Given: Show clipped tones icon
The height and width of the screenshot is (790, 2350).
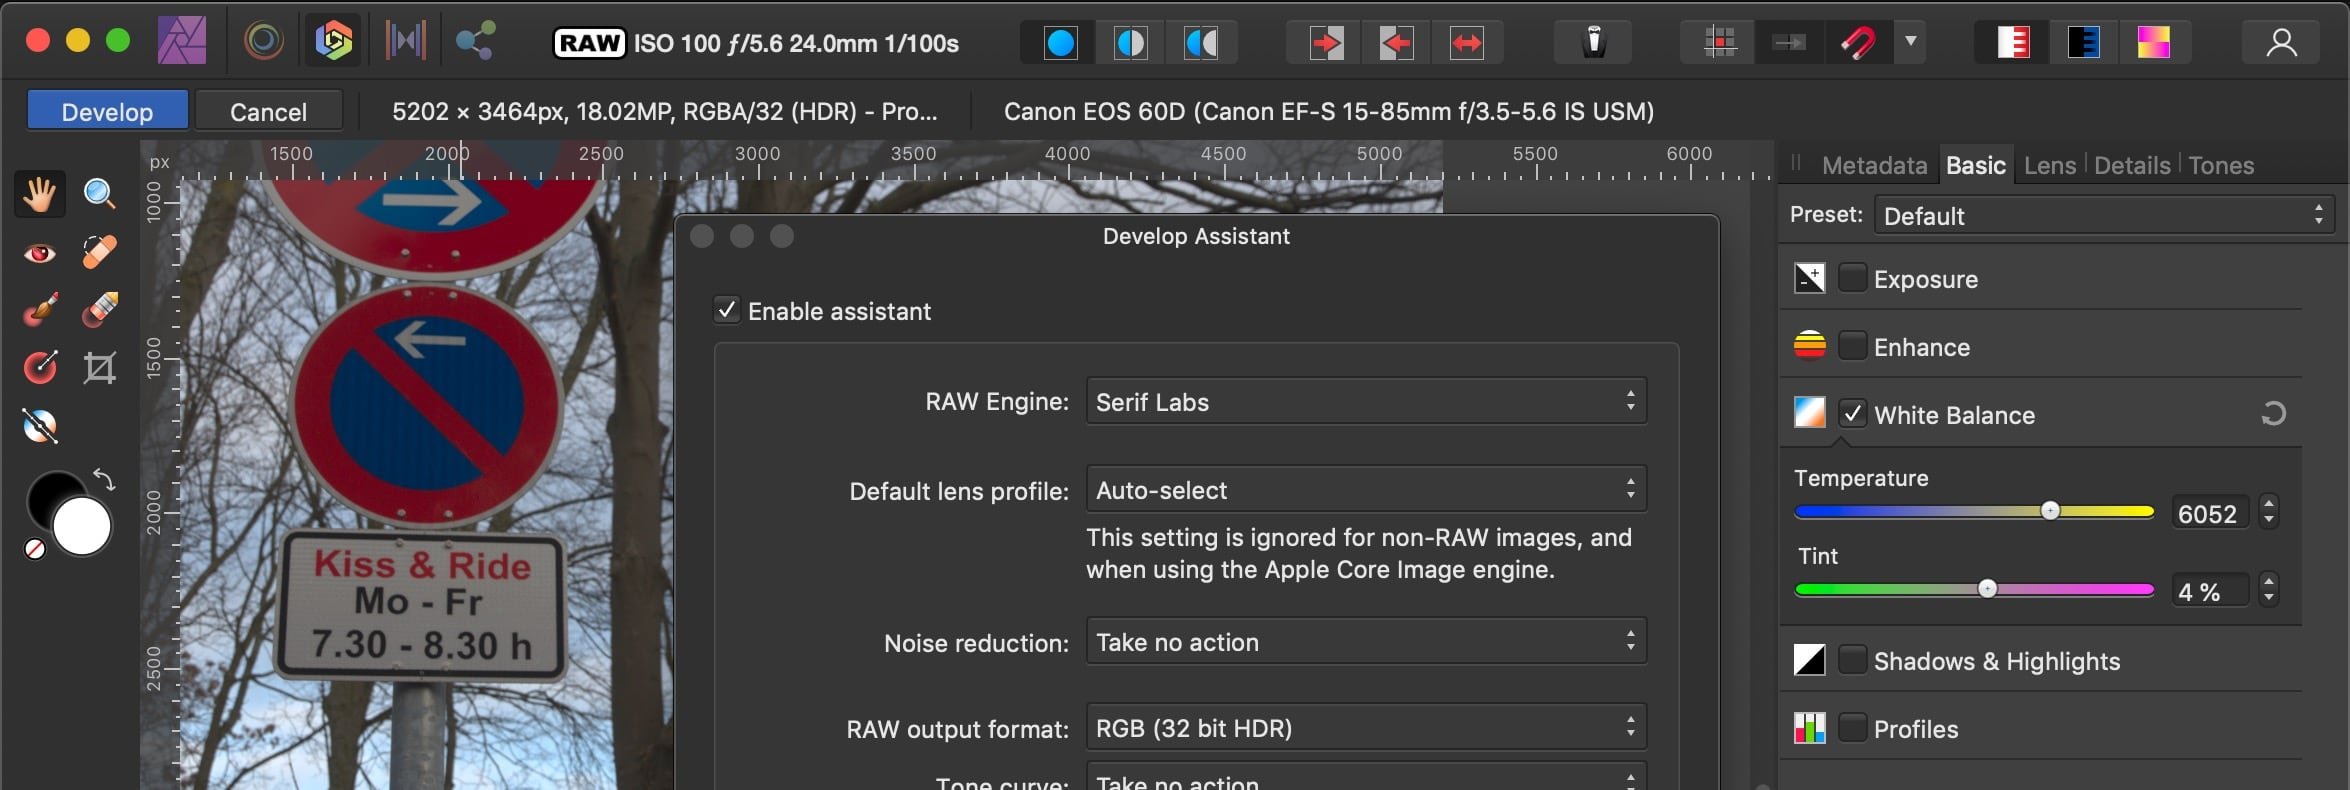Looking at the screenshot, I should pos(2154,43).
